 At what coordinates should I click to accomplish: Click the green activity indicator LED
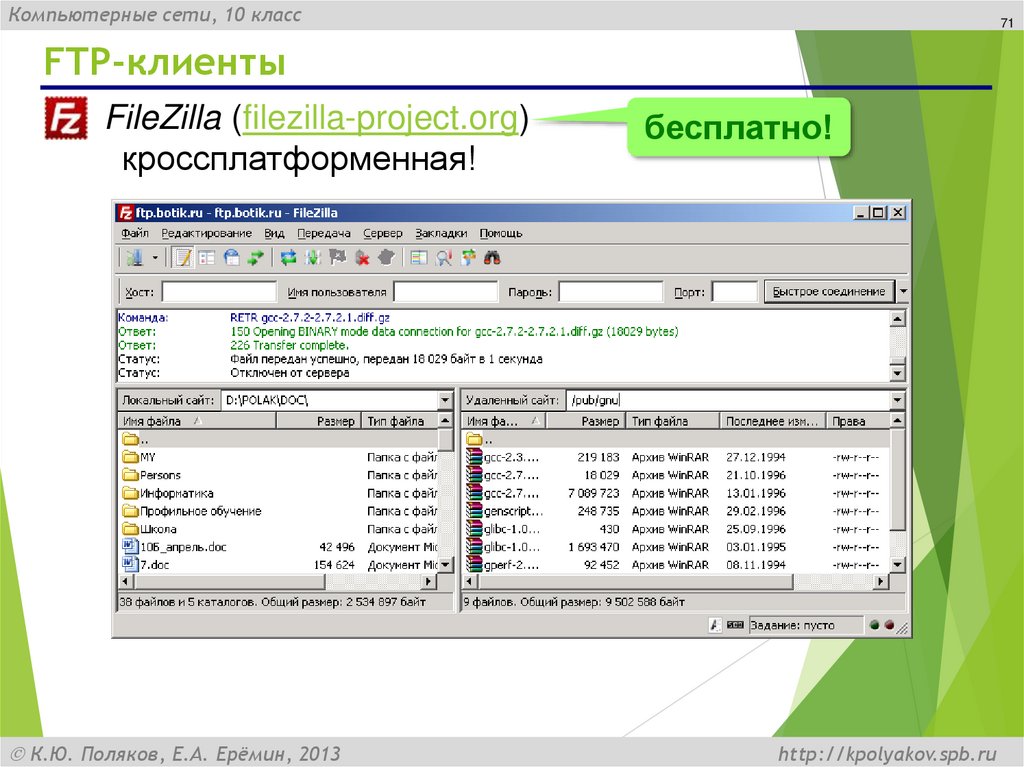click(874, 625)
